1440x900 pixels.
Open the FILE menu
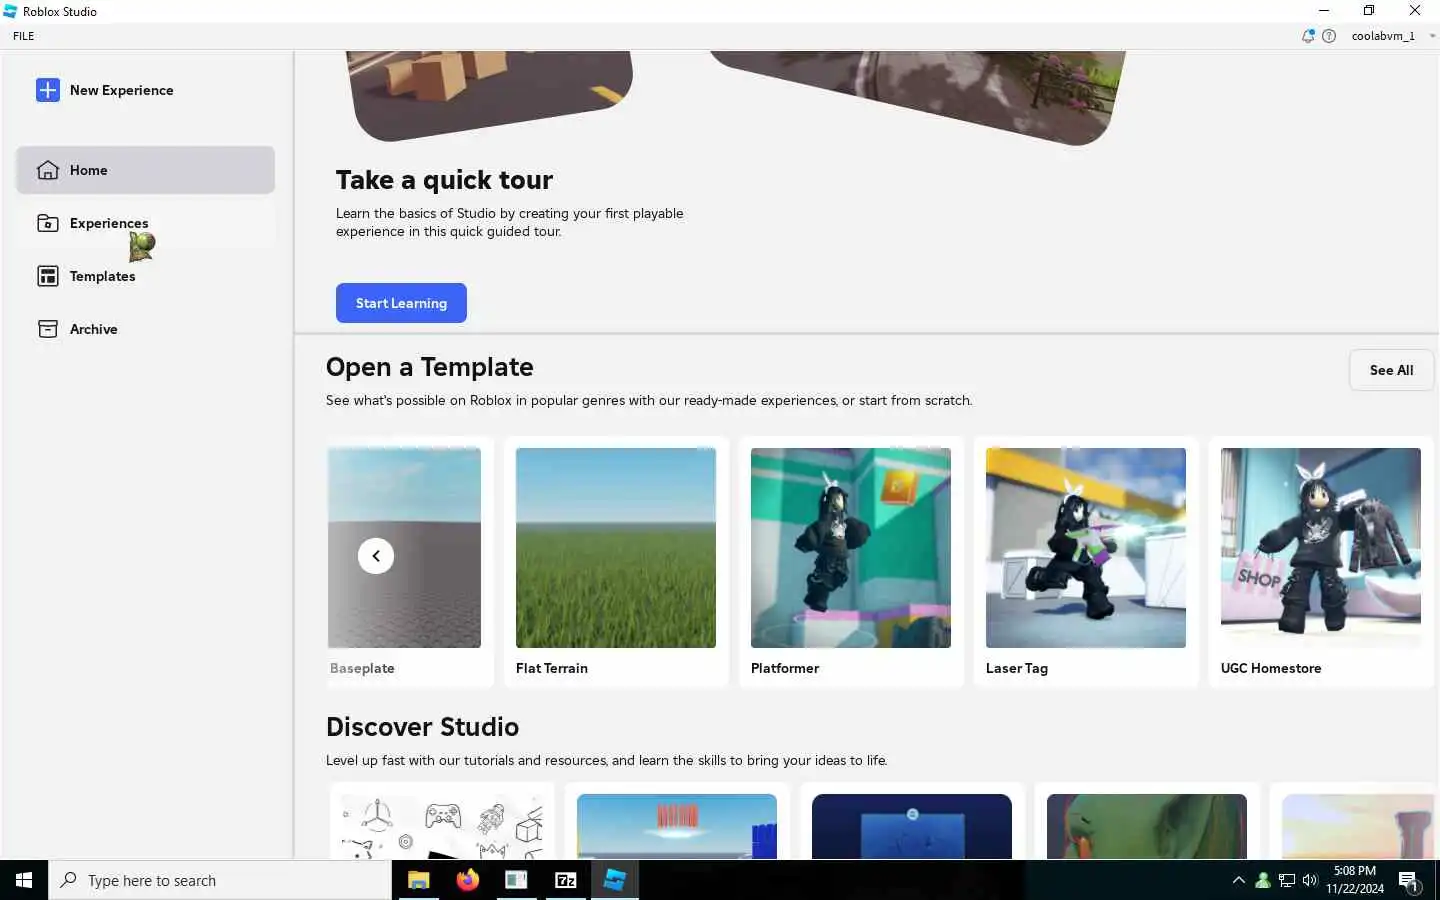24,36
